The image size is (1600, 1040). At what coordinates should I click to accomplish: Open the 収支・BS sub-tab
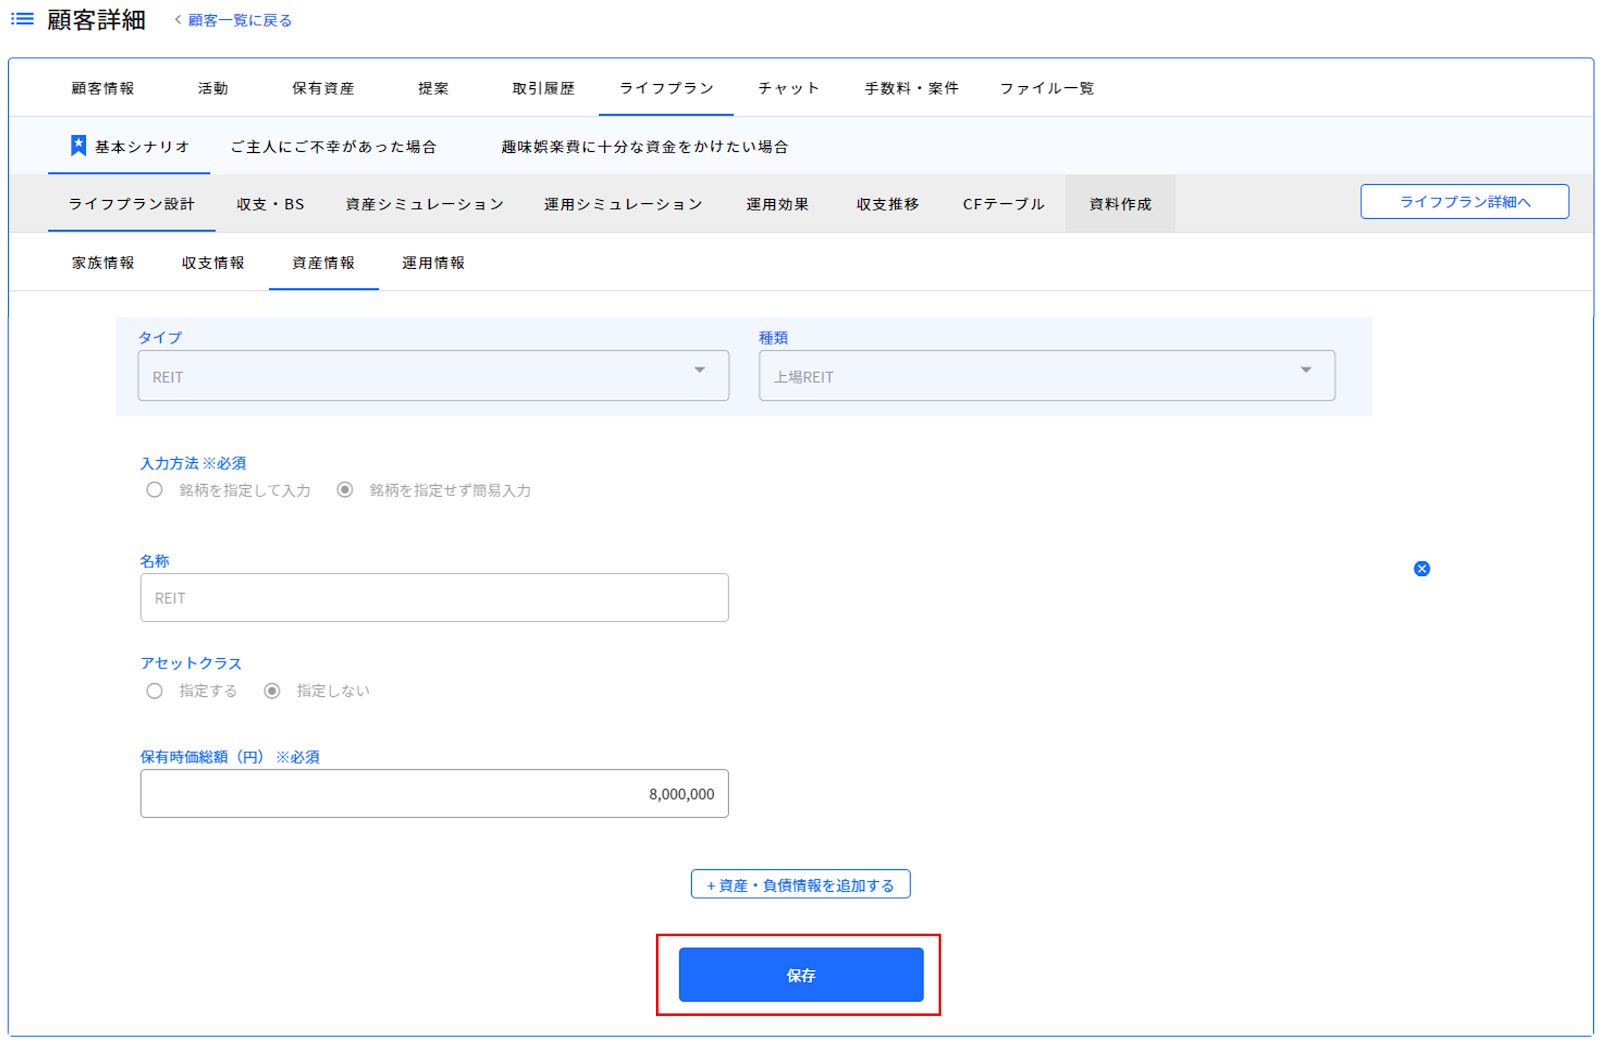click(x=270, y=204)
